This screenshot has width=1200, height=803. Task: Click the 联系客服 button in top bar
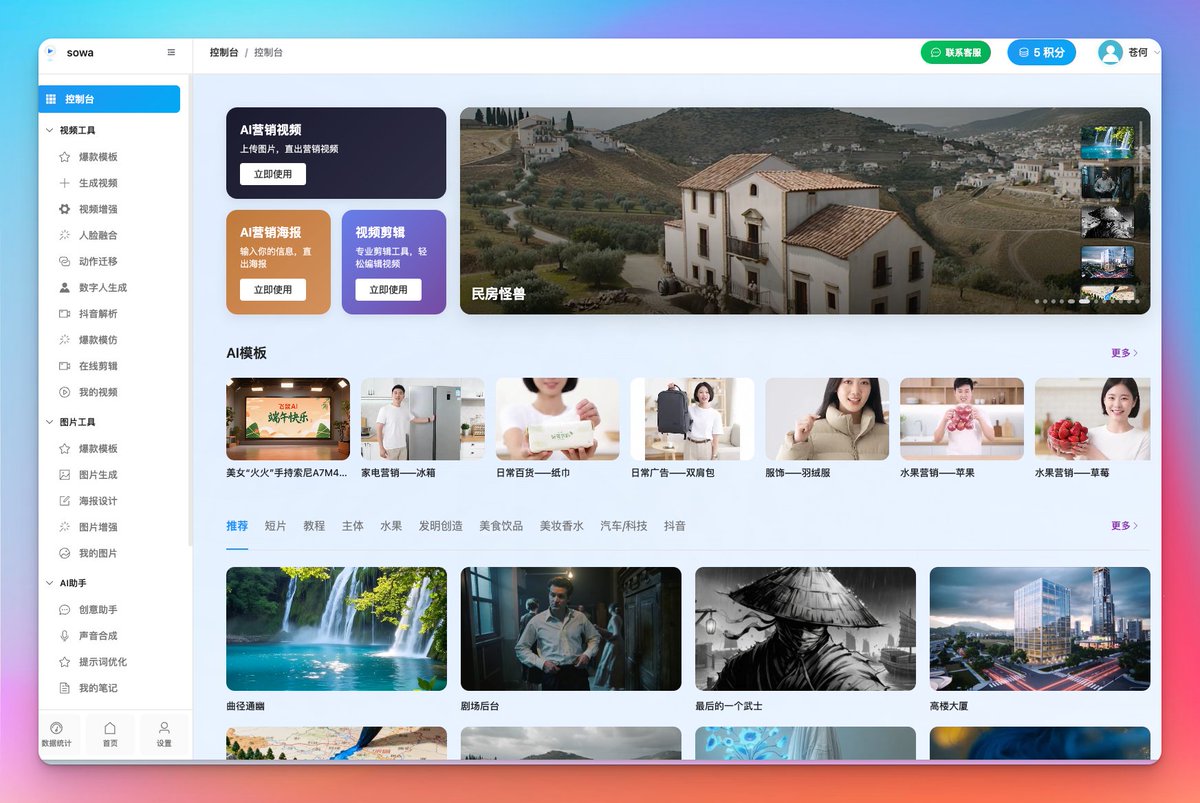click(955, 51)
